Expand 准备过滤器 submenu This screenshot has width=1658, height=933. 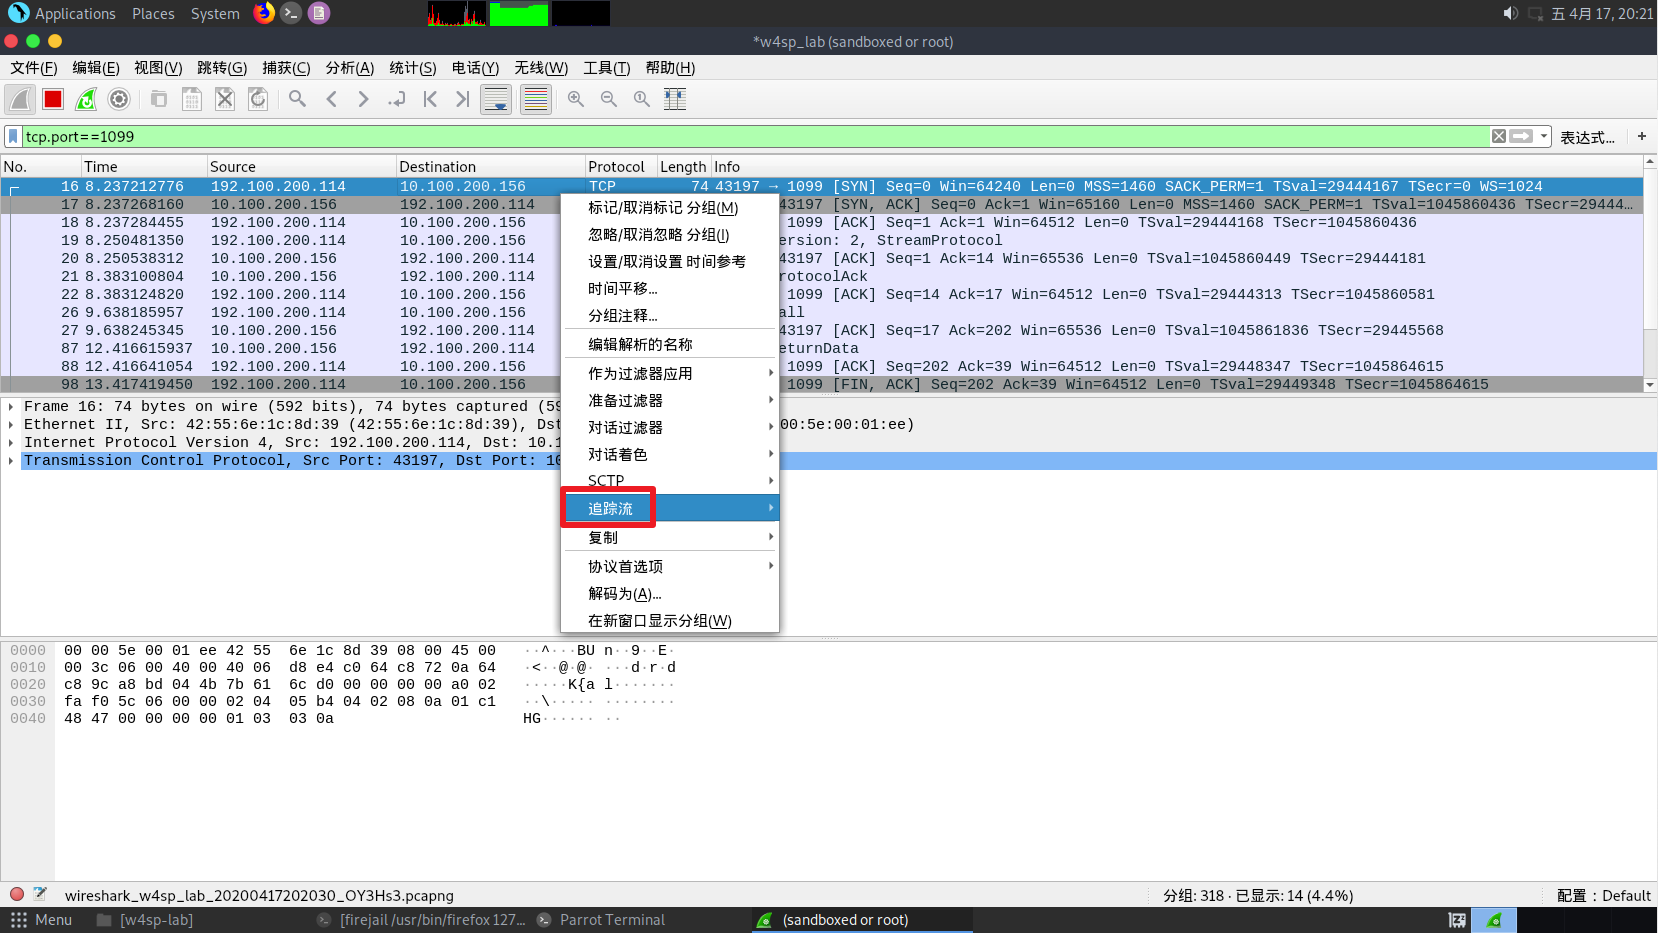point(669,401)
